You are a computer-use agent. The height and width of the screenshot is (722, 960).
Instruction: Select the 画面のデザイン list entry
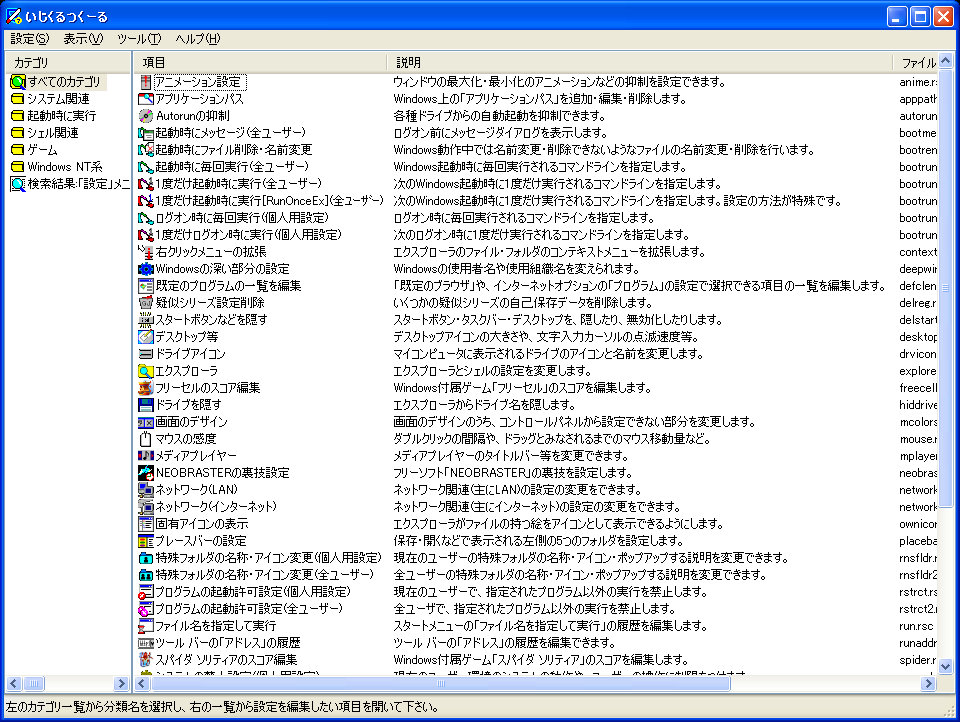pos(191,421)
